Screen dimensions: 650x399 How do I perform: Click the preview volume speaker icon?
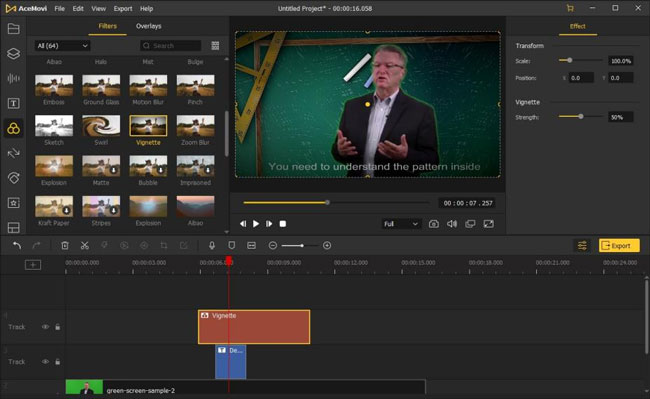tap(452, 224)
